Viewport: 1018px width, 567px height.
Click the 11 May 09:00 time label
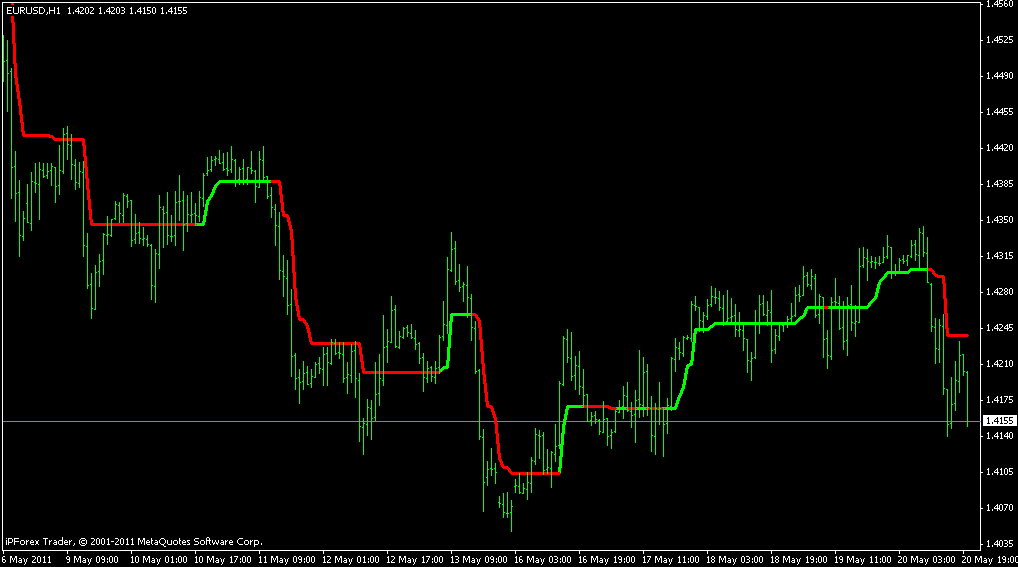click(287, 560)
